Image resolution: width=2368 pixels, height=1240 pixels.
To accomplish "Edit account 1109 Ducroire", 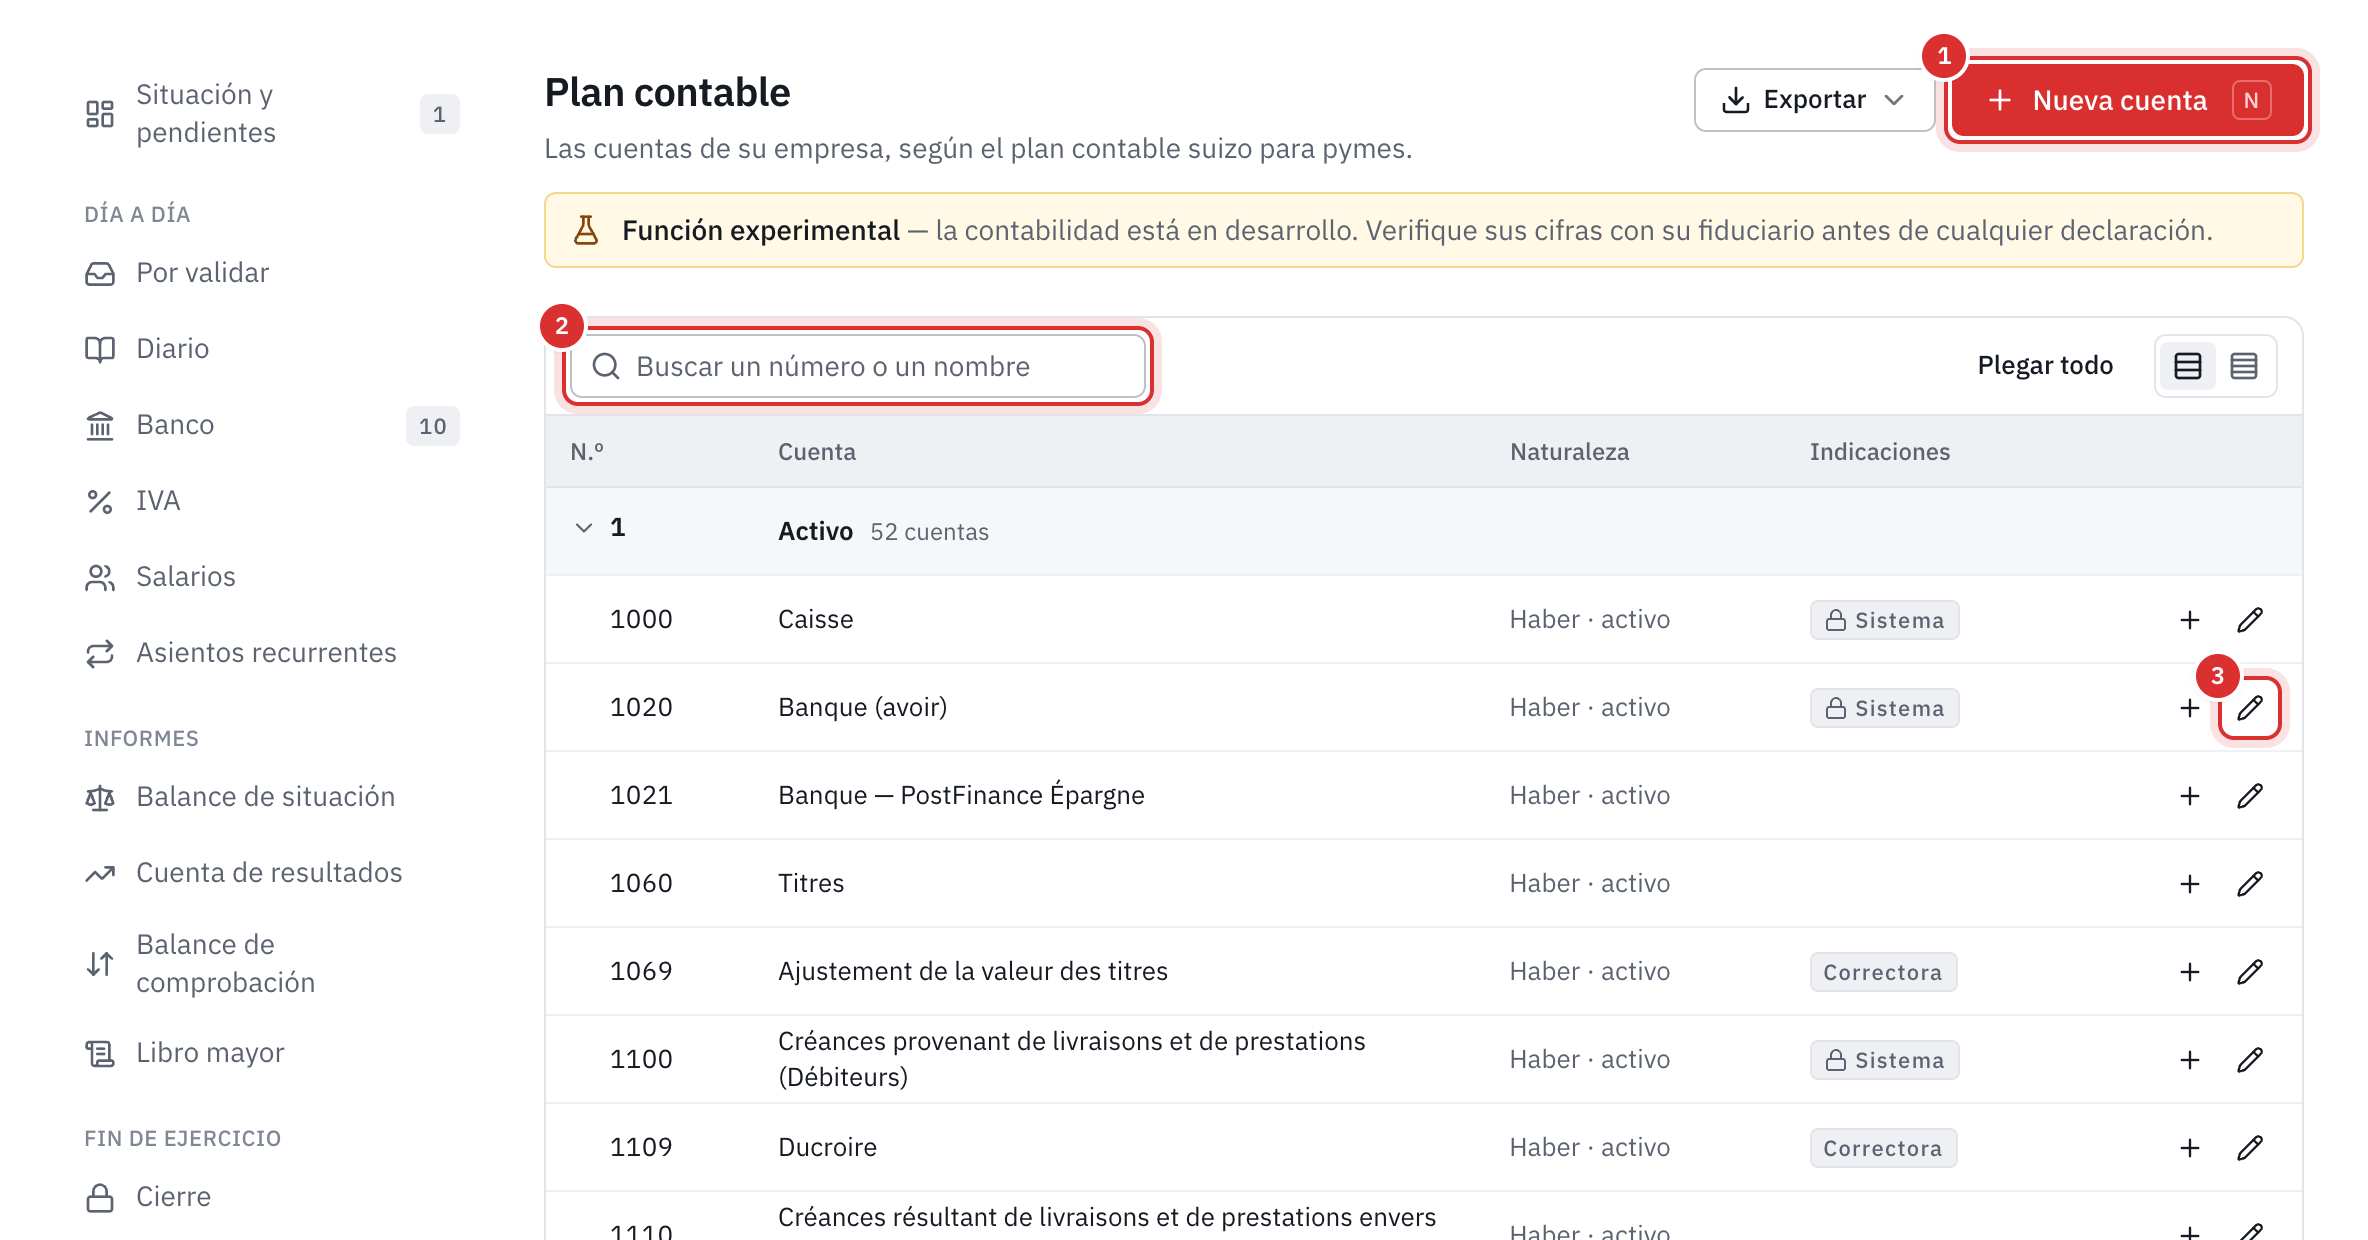I will point(2250,1148).
